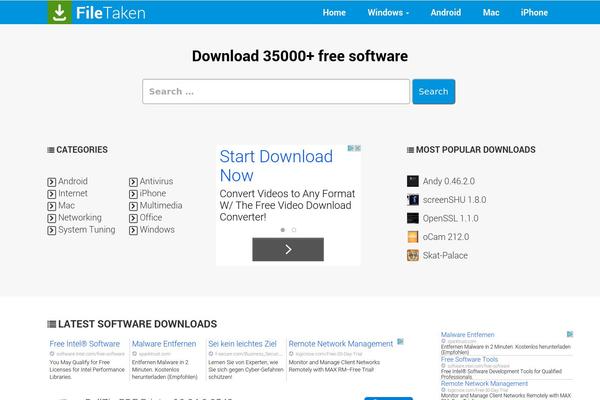
Task: Click the arrow icon beside Multimedia
Action: pyautogui.click(x=133, y=206)
